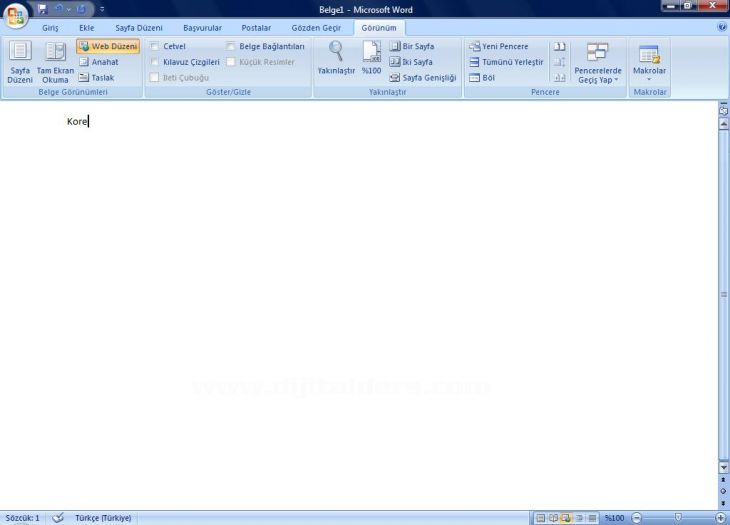Open the Makrolar dropdown
The height and width of the screenshot is (525, 730).
tap(649, 62)
